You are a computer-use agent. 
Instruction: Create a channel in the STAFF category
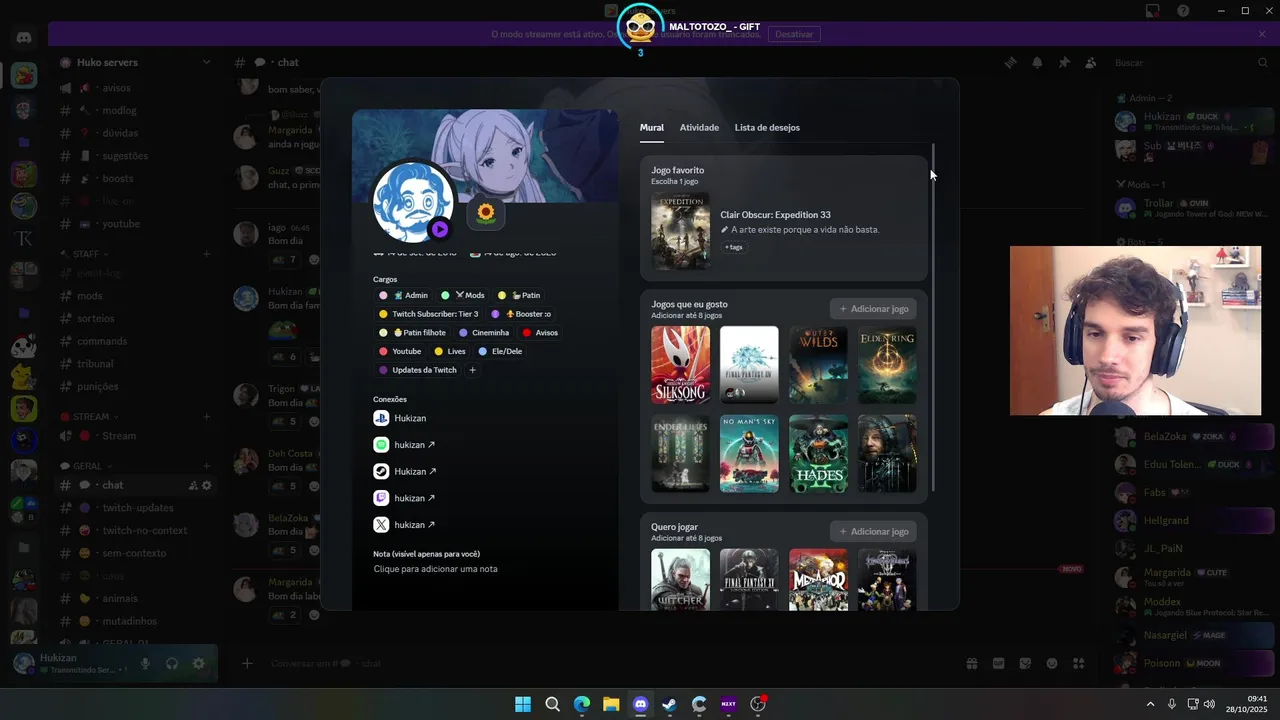(207, 254)
